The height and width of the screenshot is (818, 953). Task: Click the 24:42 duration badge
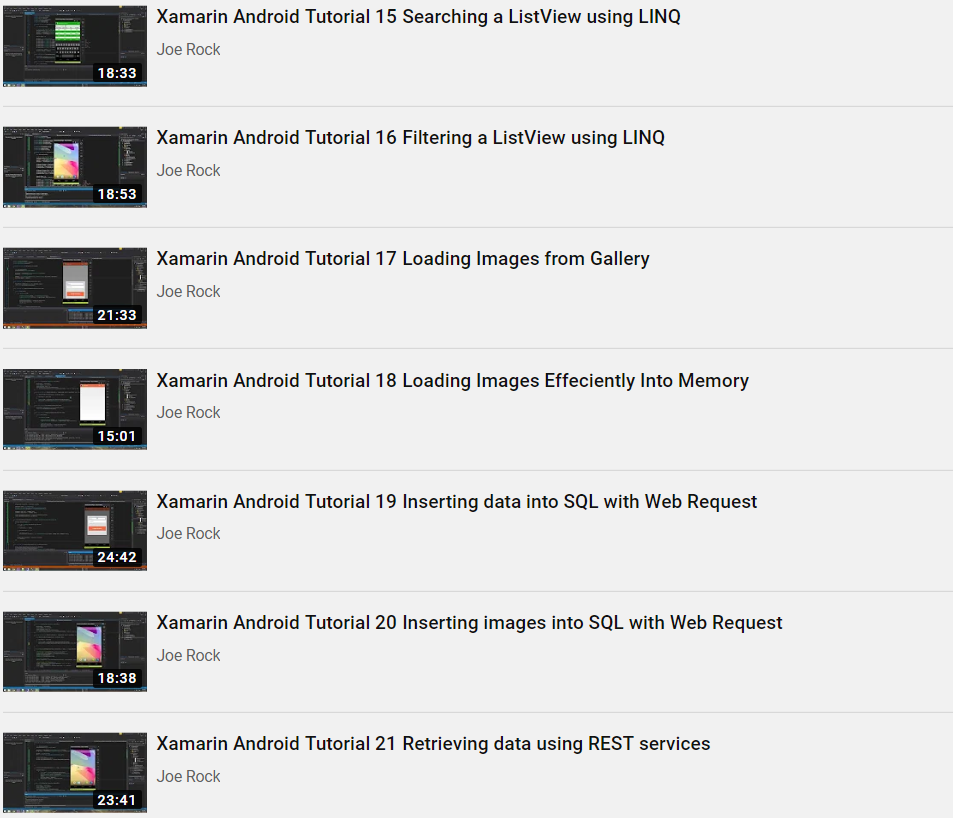pos(117,557)
